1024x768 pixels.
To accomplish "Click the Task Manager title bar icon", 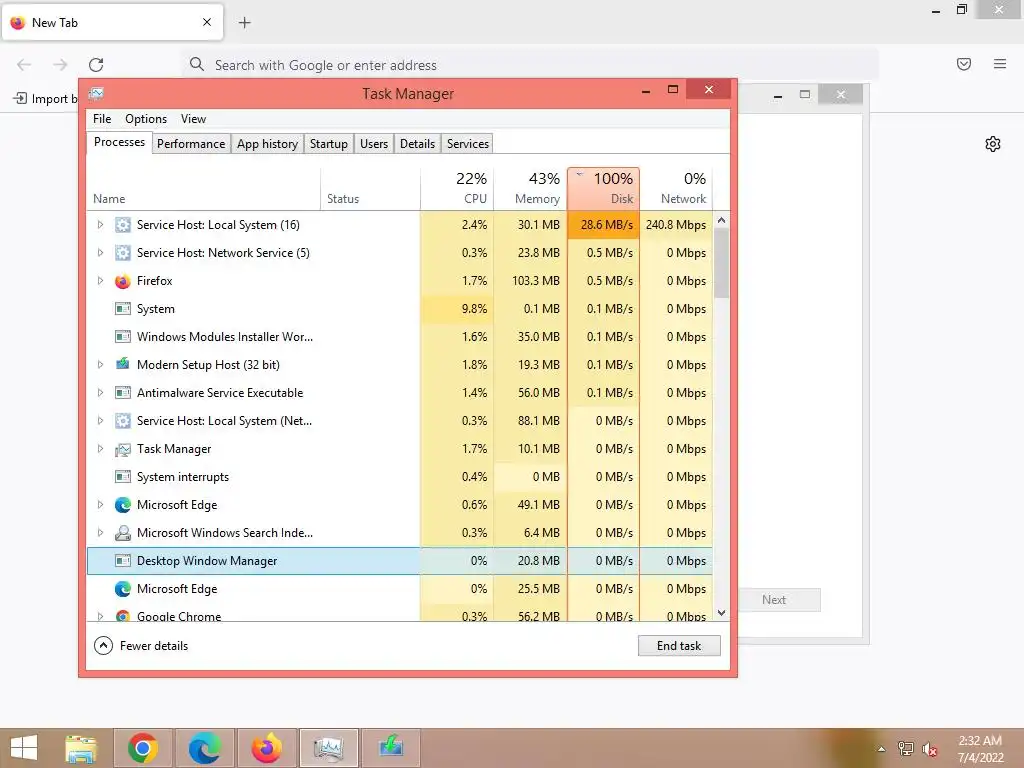I will tap(96, 93).
